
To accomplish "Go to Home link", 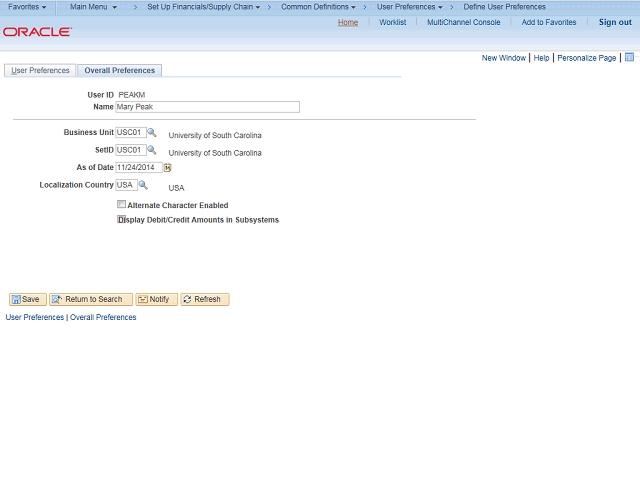I will click(x=348, y=22).
